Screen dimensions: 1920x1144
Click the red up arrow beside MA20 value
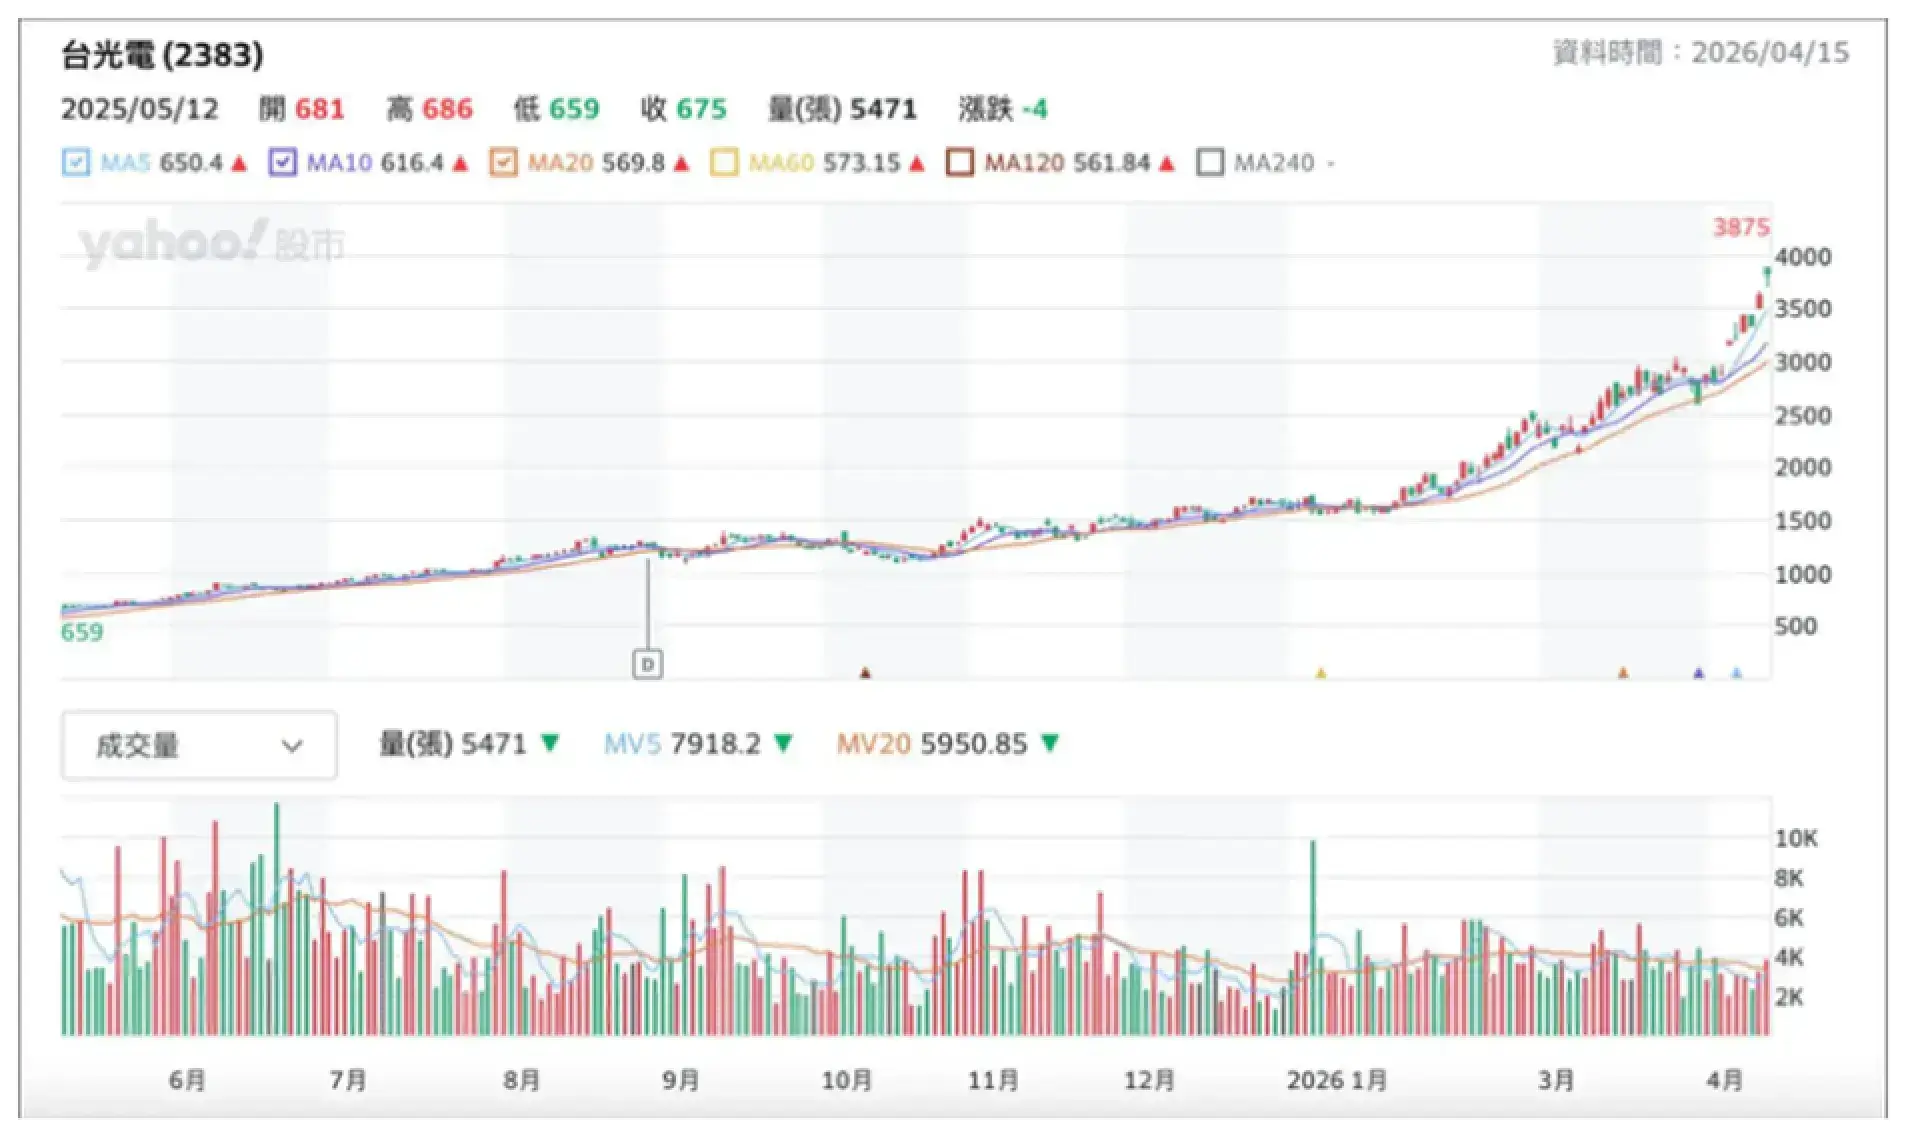(x=680, y=163)
